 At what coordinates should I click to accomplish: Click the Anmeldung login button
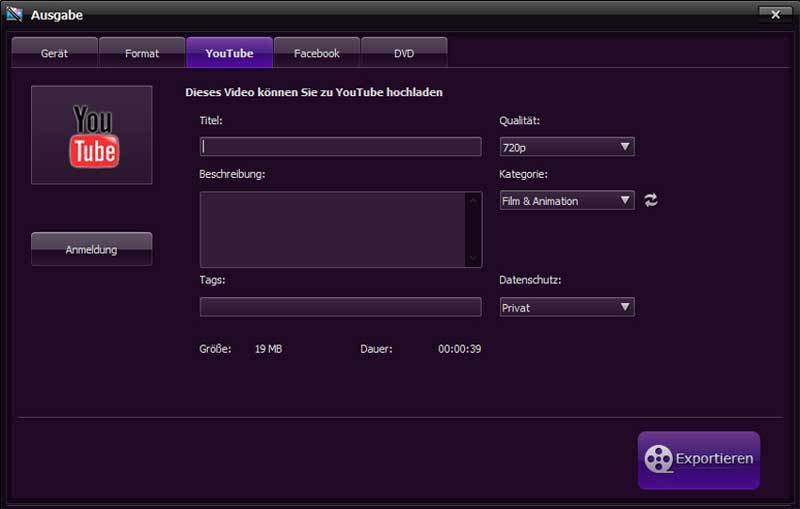92,249
